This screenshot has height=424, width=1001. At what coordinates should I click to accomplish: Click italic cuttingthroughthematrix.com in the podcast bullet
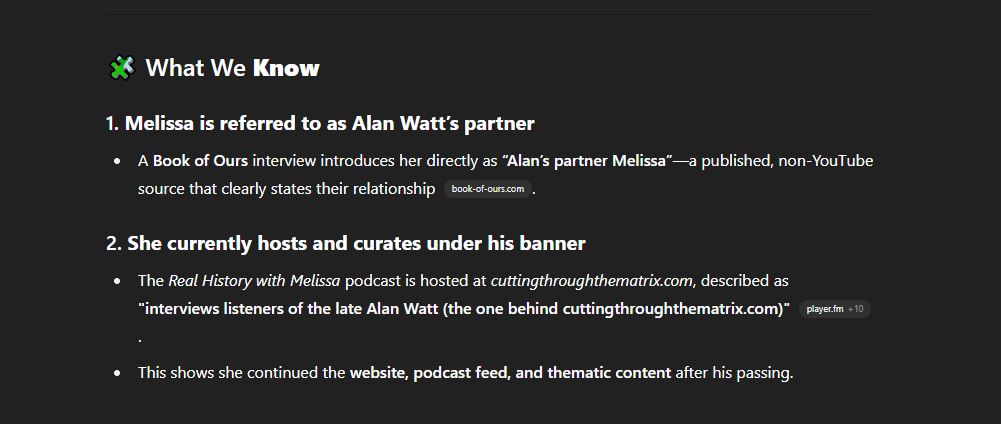[x=592, y=280]
